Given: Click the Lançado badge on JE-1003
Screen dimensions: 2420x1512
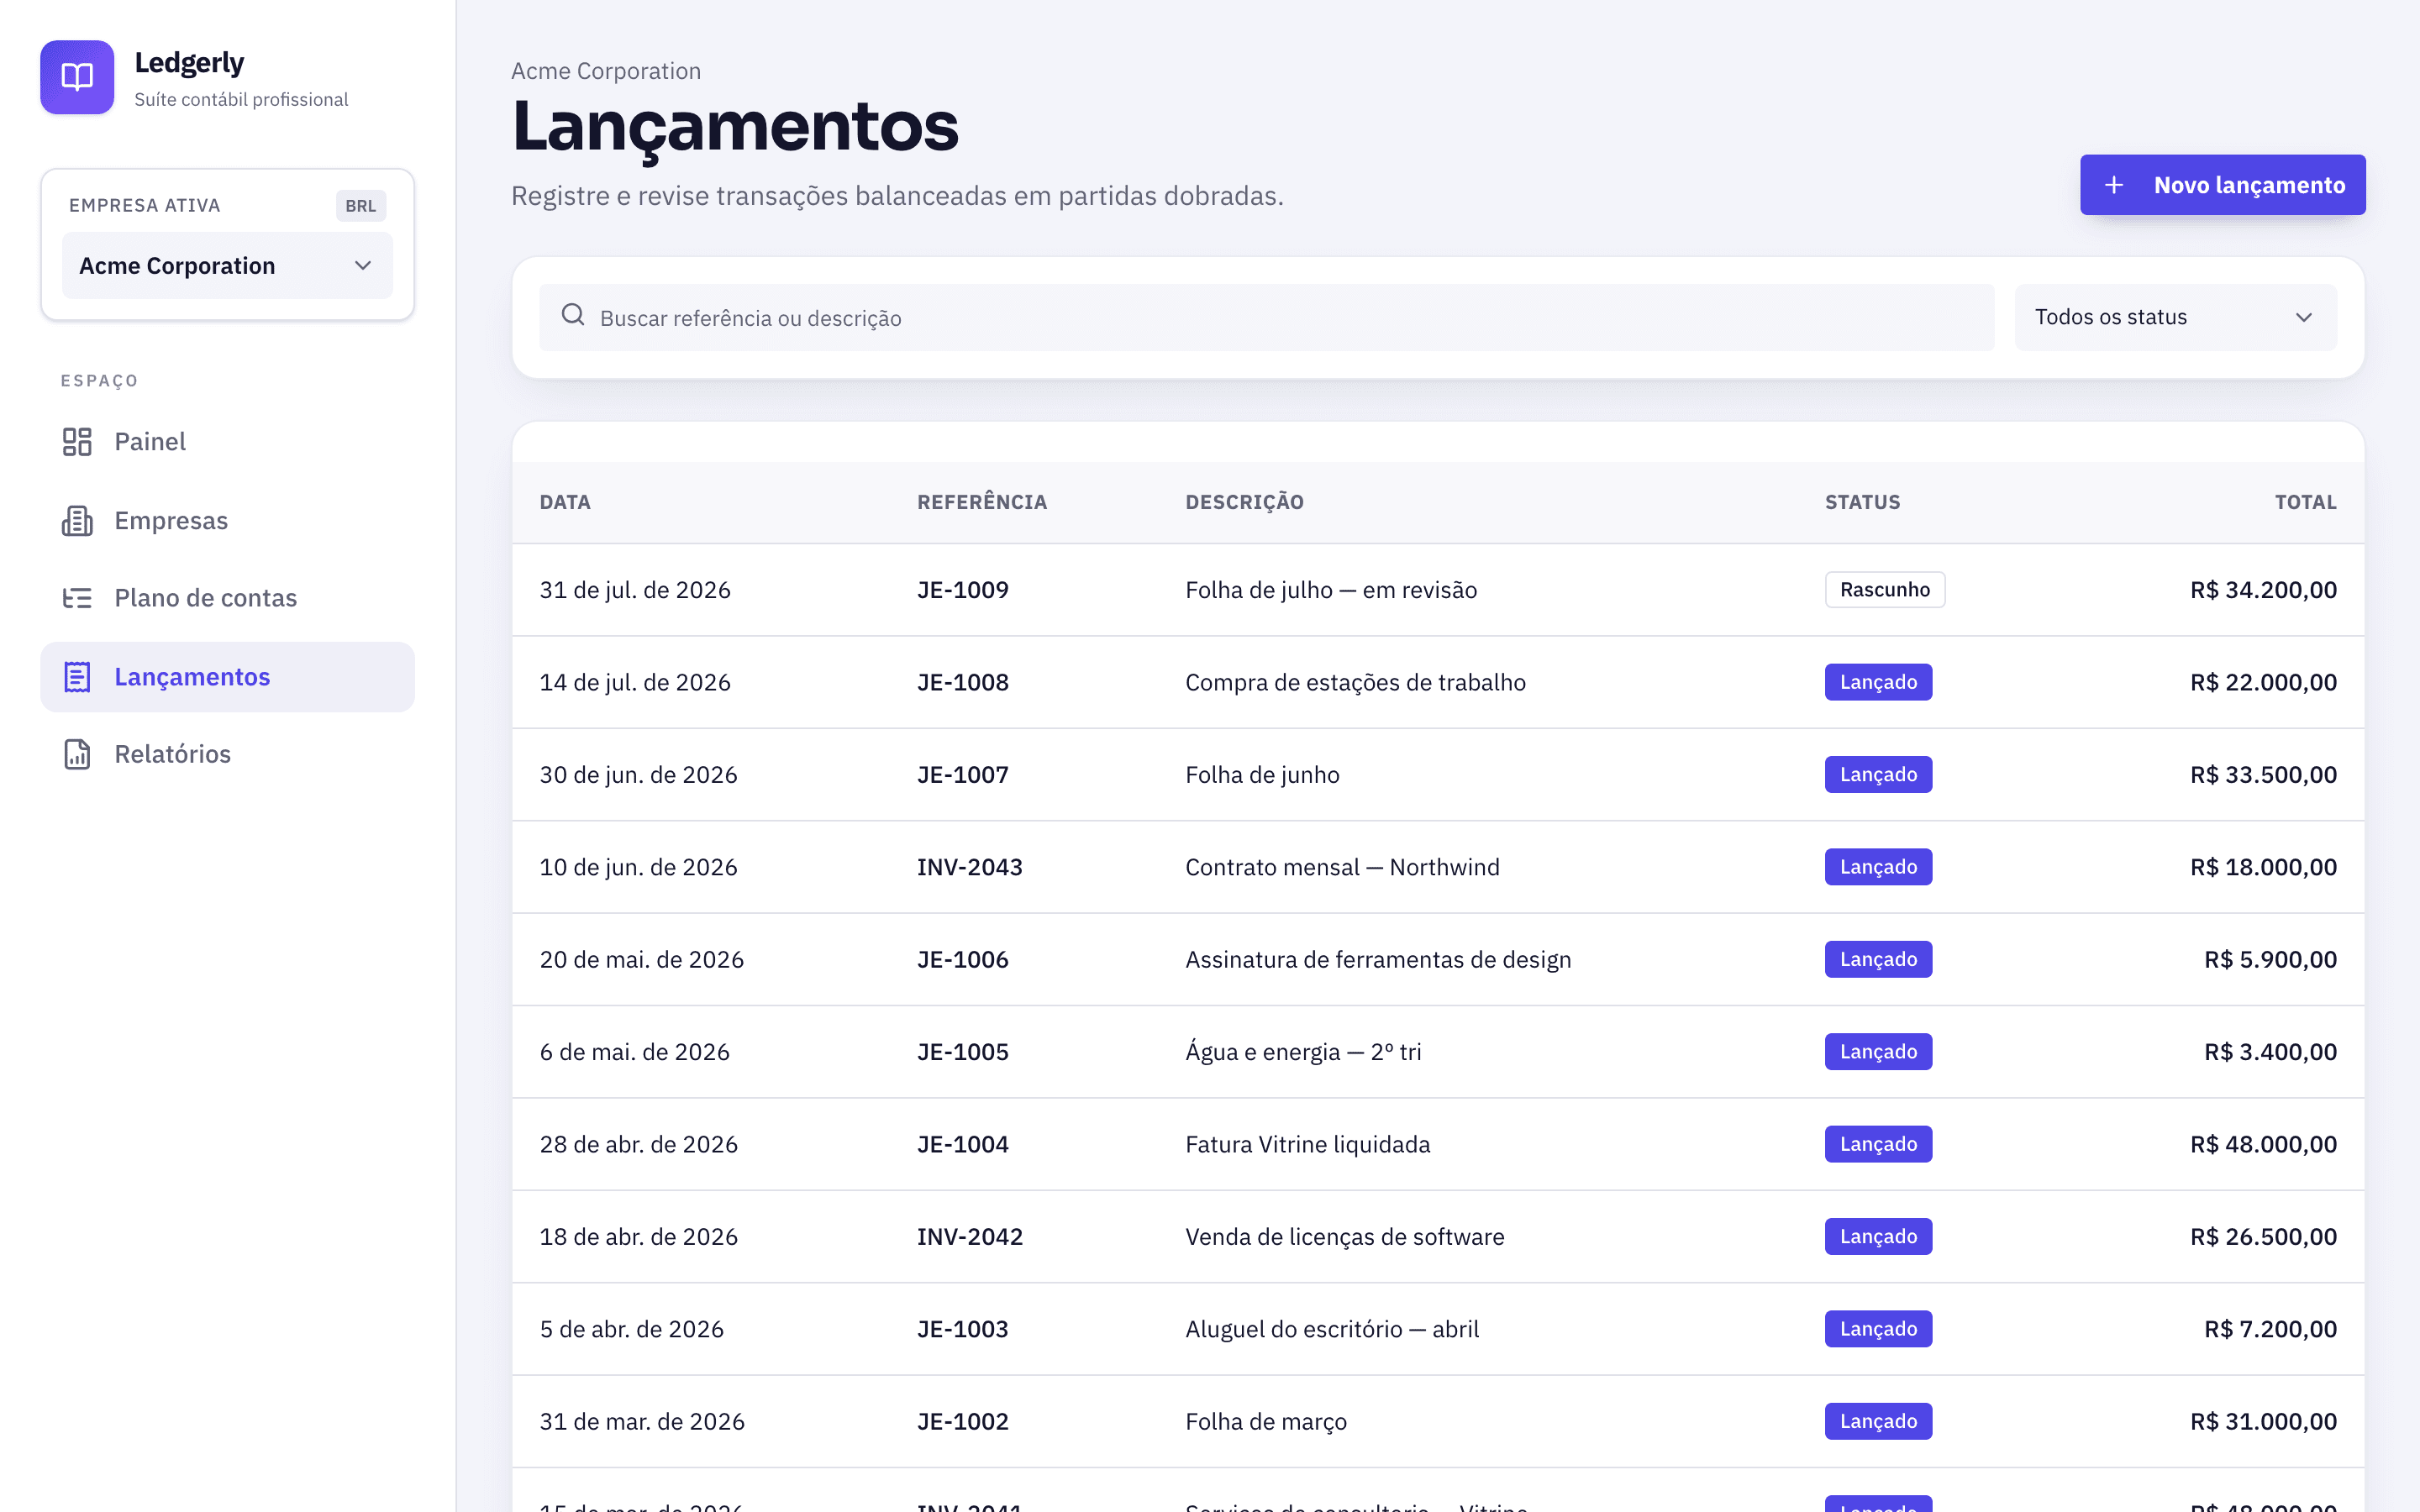Looking at the screenshot, I should [x=1878, y=1329].
